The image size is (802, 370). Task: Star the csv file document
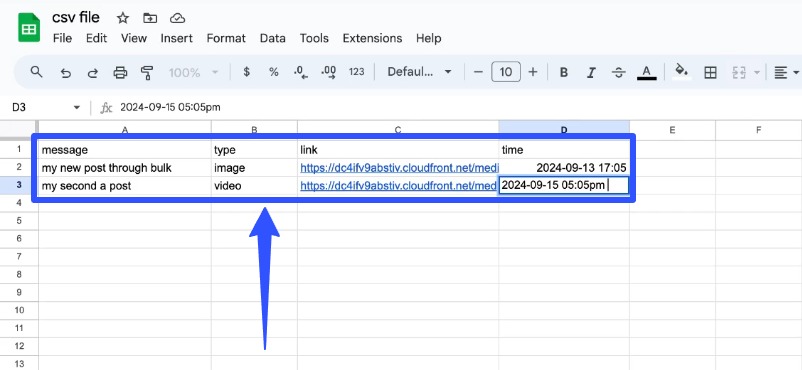[x=123, y=18]
